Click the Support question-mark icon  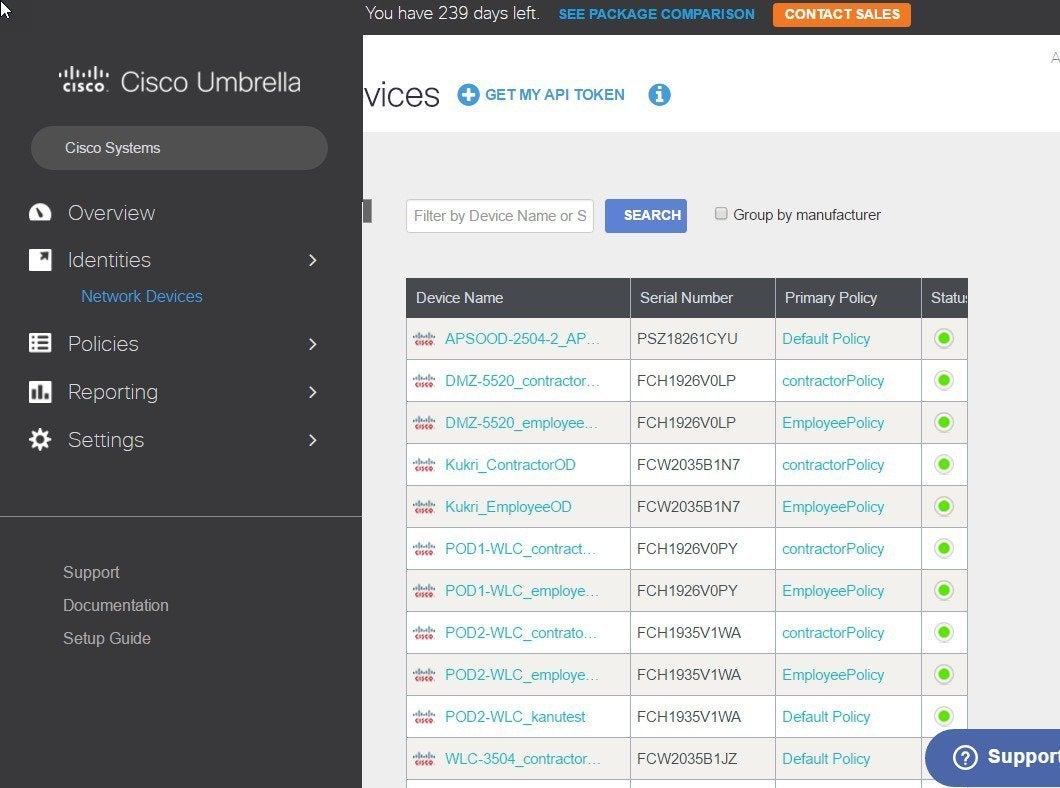[965, 758]
